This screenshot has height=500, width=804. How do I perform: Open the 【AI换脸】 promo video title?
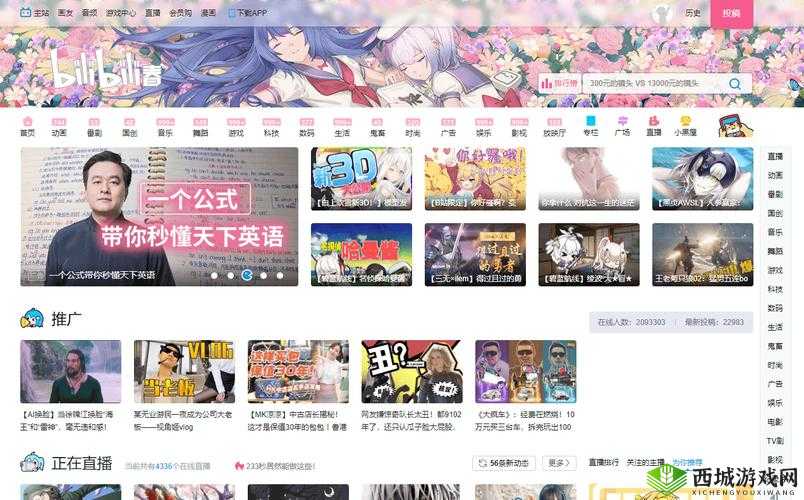tap(67, 421)
